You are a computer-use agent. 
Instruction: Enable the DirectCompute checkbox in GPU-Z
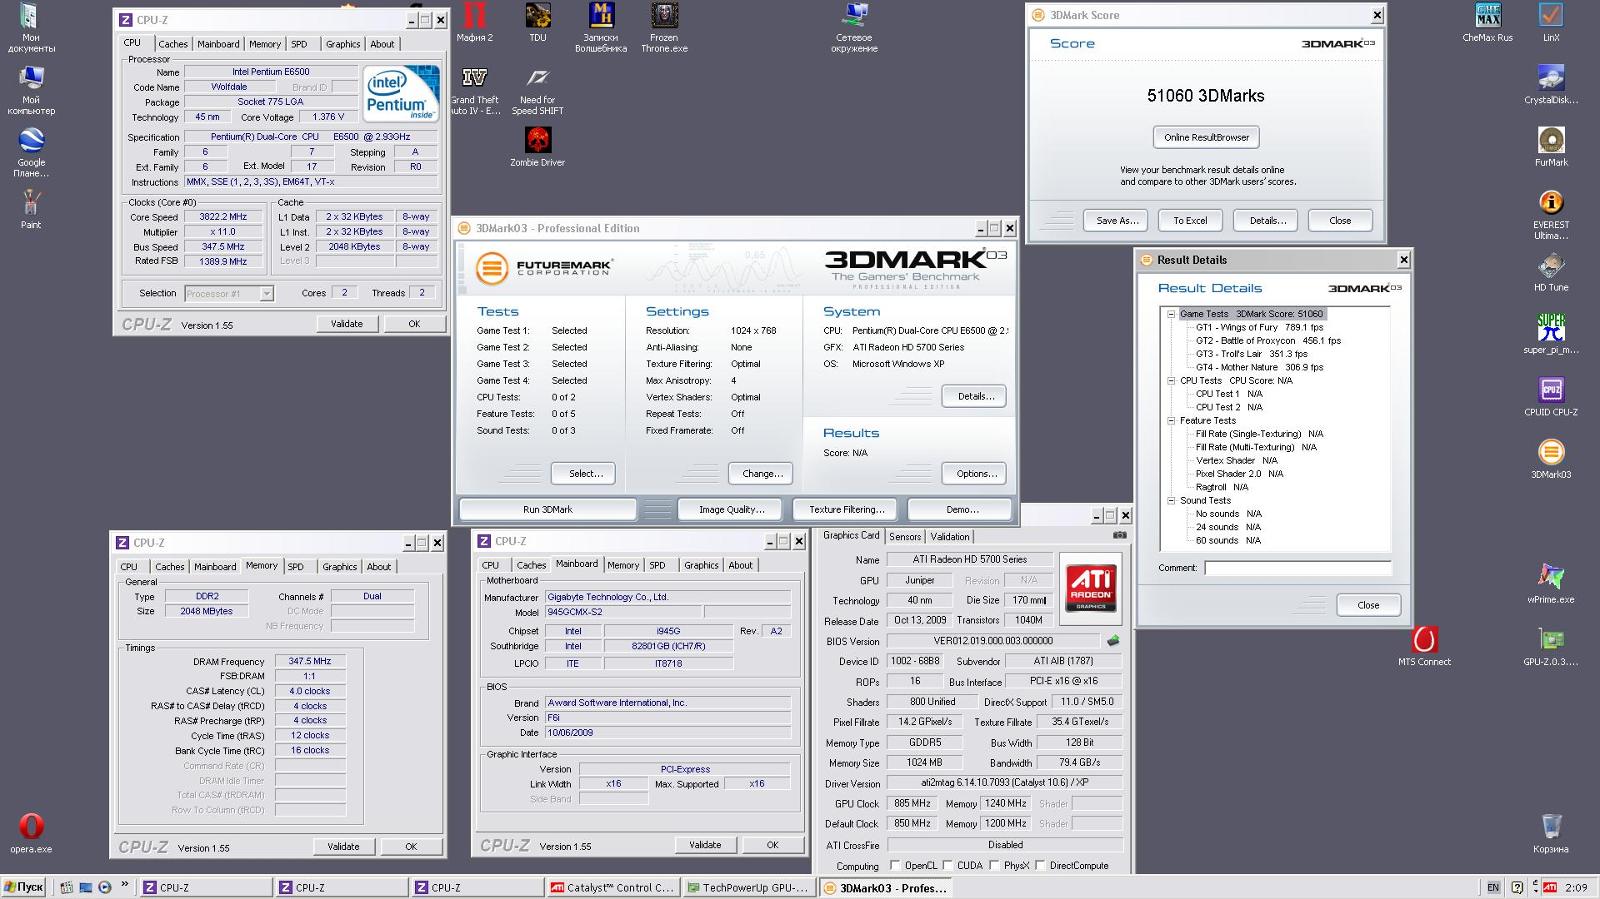click(1040, 865)
